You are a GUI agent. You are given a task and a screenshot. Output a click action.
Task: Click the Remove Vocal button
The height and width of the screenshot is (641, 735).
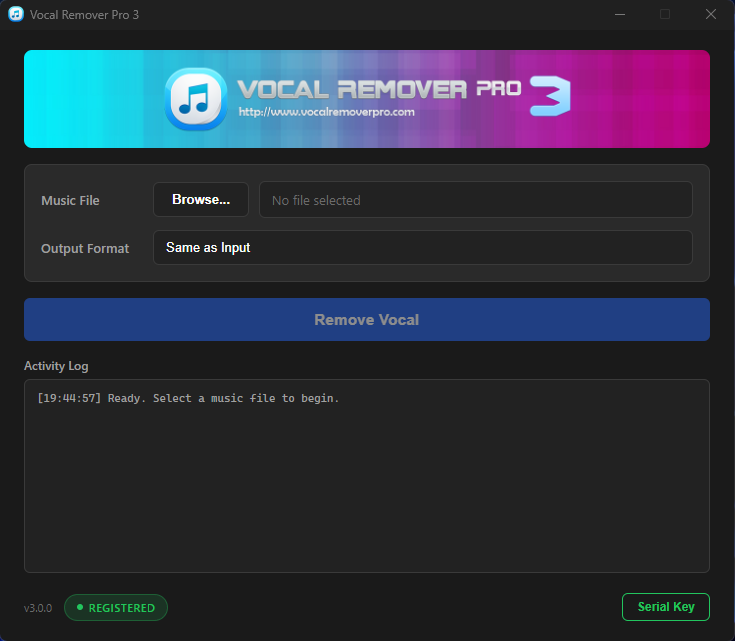point(367,319)
